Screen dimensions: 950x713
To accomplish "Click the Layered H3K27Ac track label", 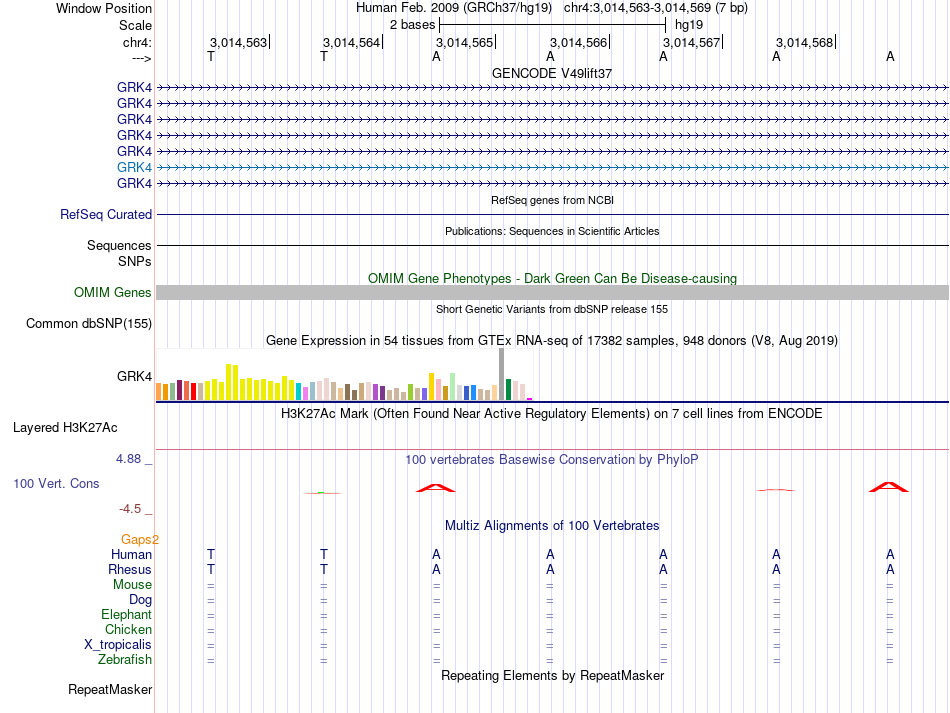I will click(65, 428).
